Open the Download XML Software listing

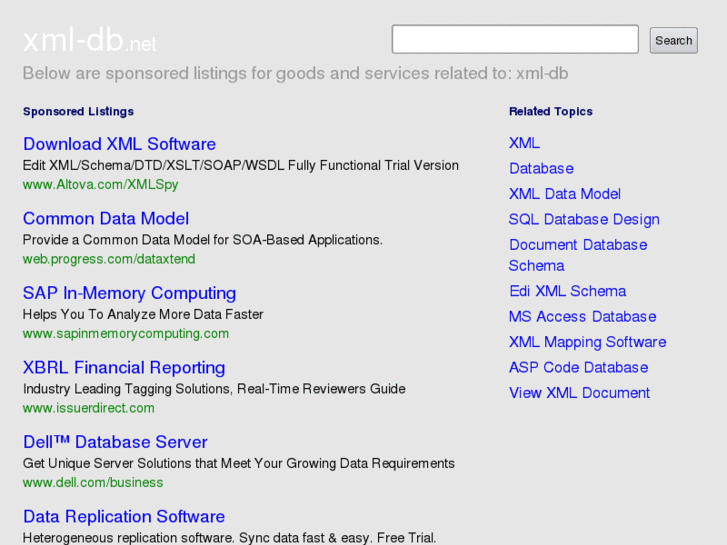(119, 144)
